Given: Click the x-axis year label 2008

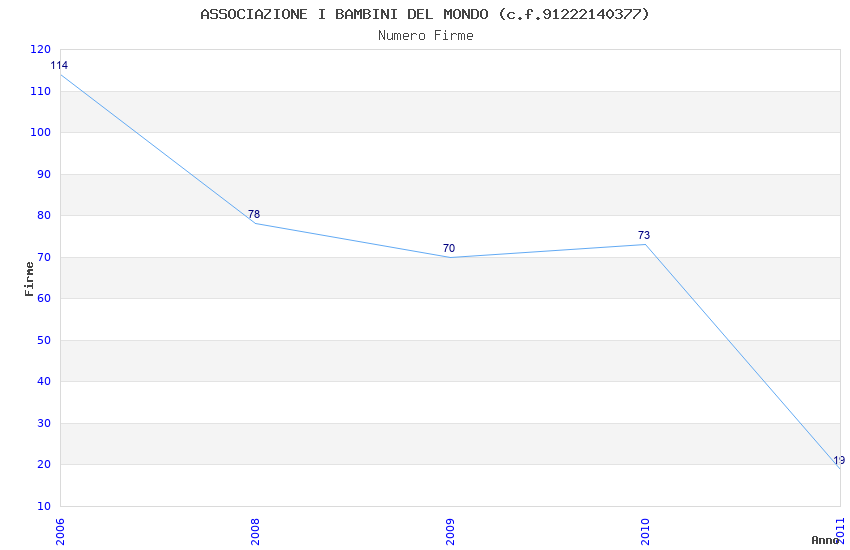Looking at the screenshot, I should tap(255, 532).
